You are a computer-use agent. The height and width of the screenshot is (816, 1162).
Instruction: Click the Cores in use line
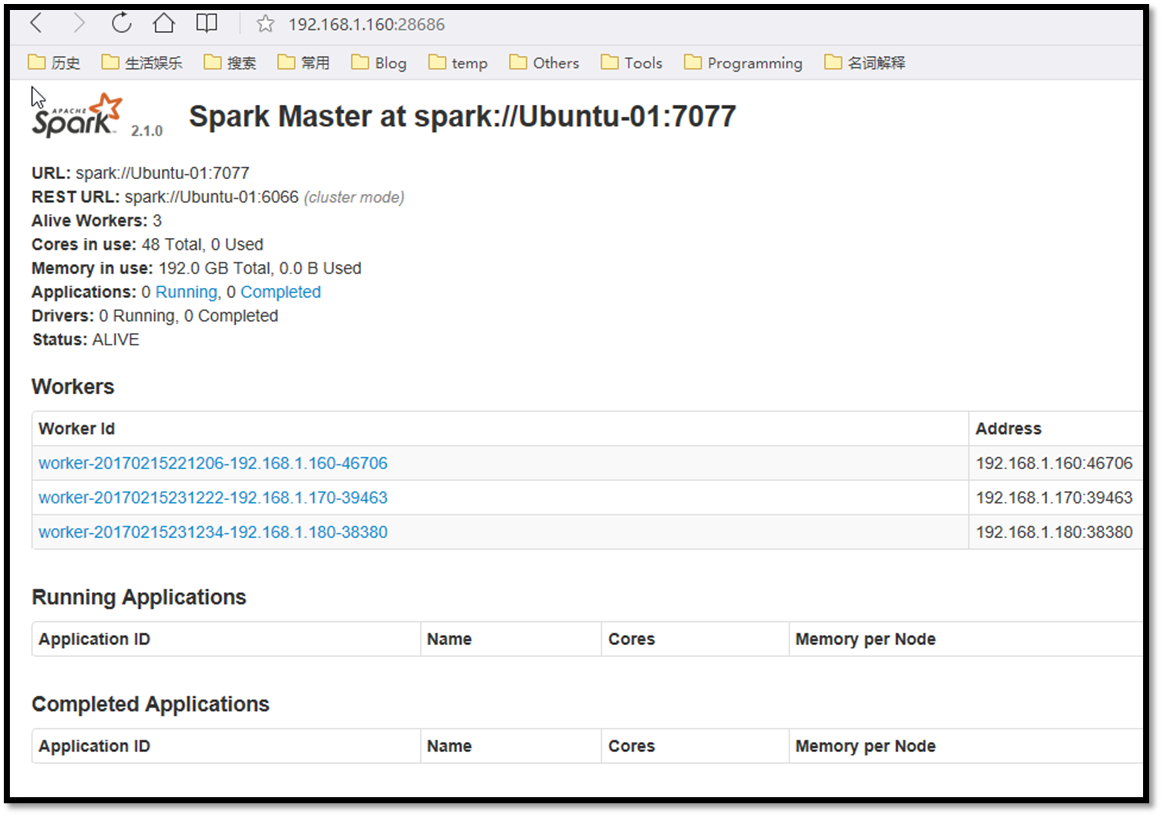pyautogui.click(x=147, y=245)
